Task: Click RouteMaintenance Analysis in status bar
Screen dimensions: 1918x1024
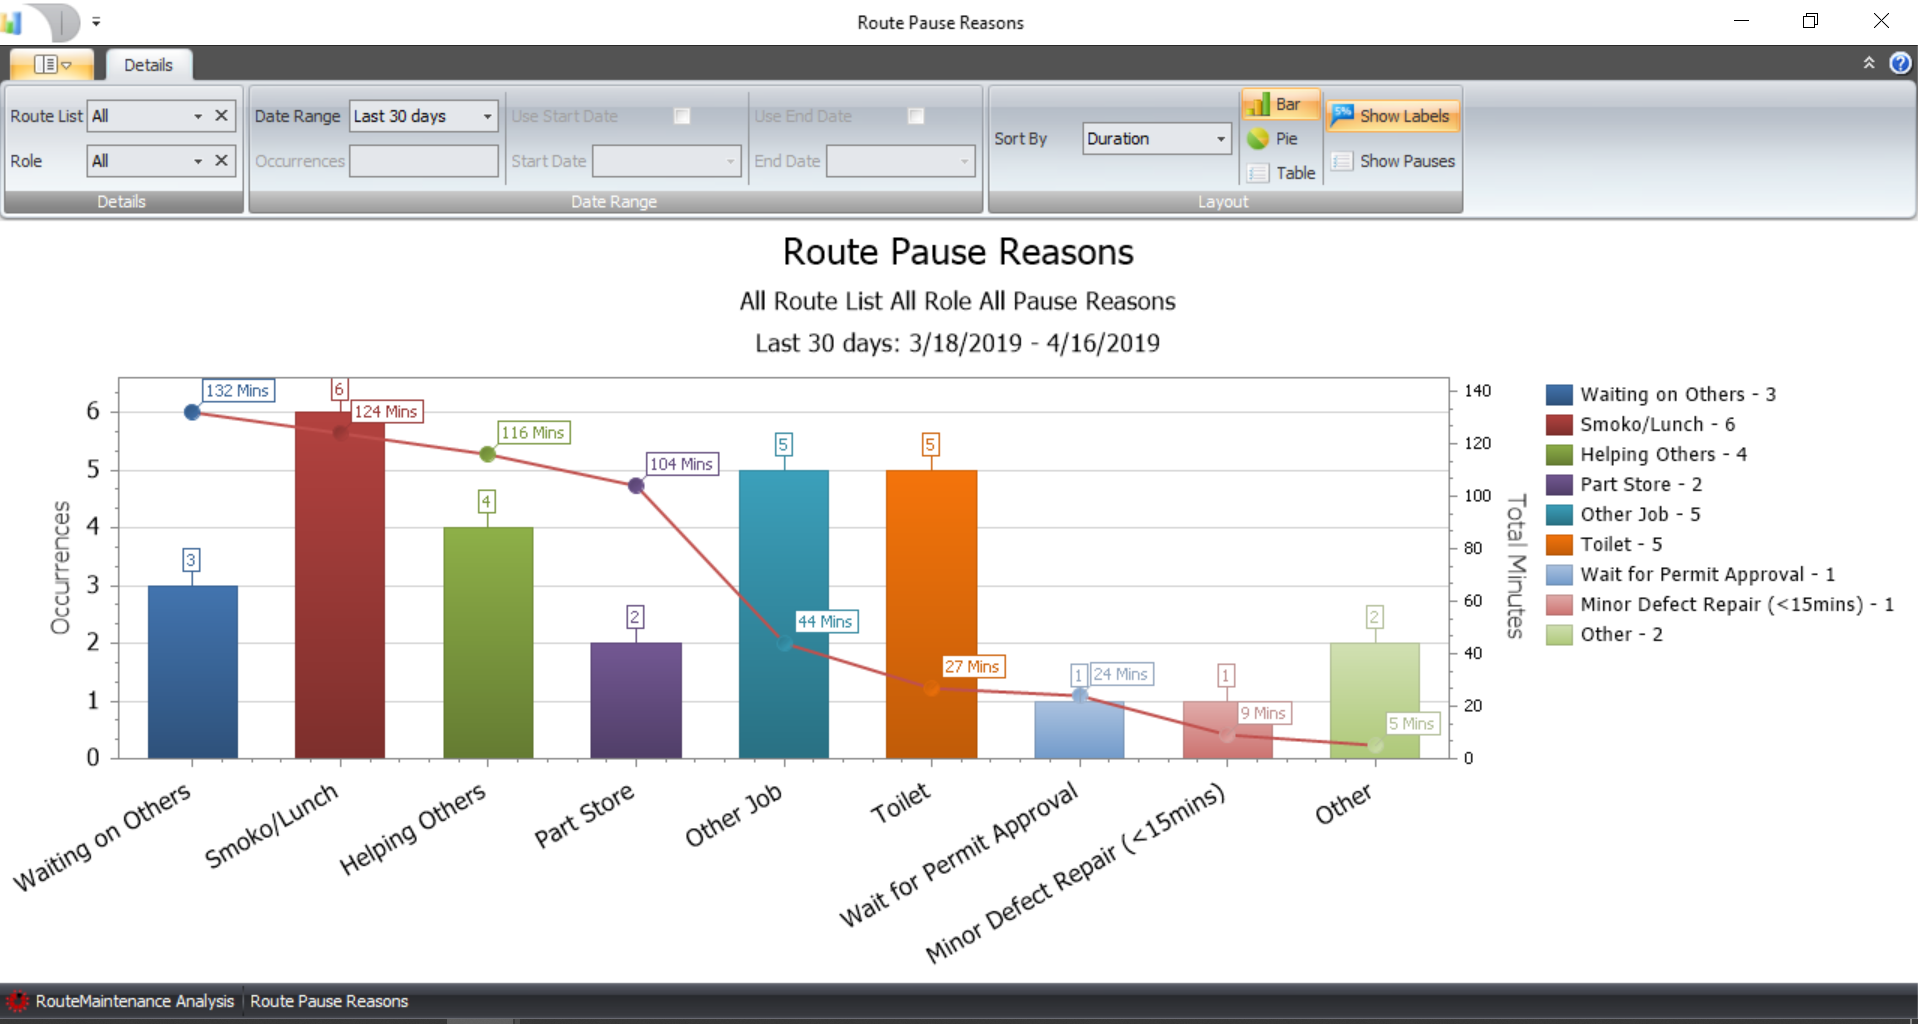Action: point(135,1001)
